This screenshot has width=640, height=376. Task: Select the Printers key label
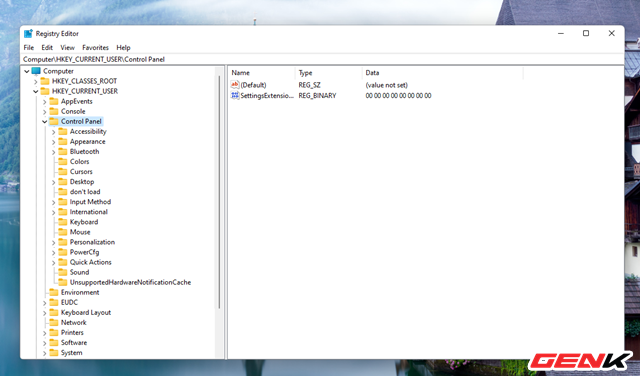pyautogui.click(x=72, y=332)
